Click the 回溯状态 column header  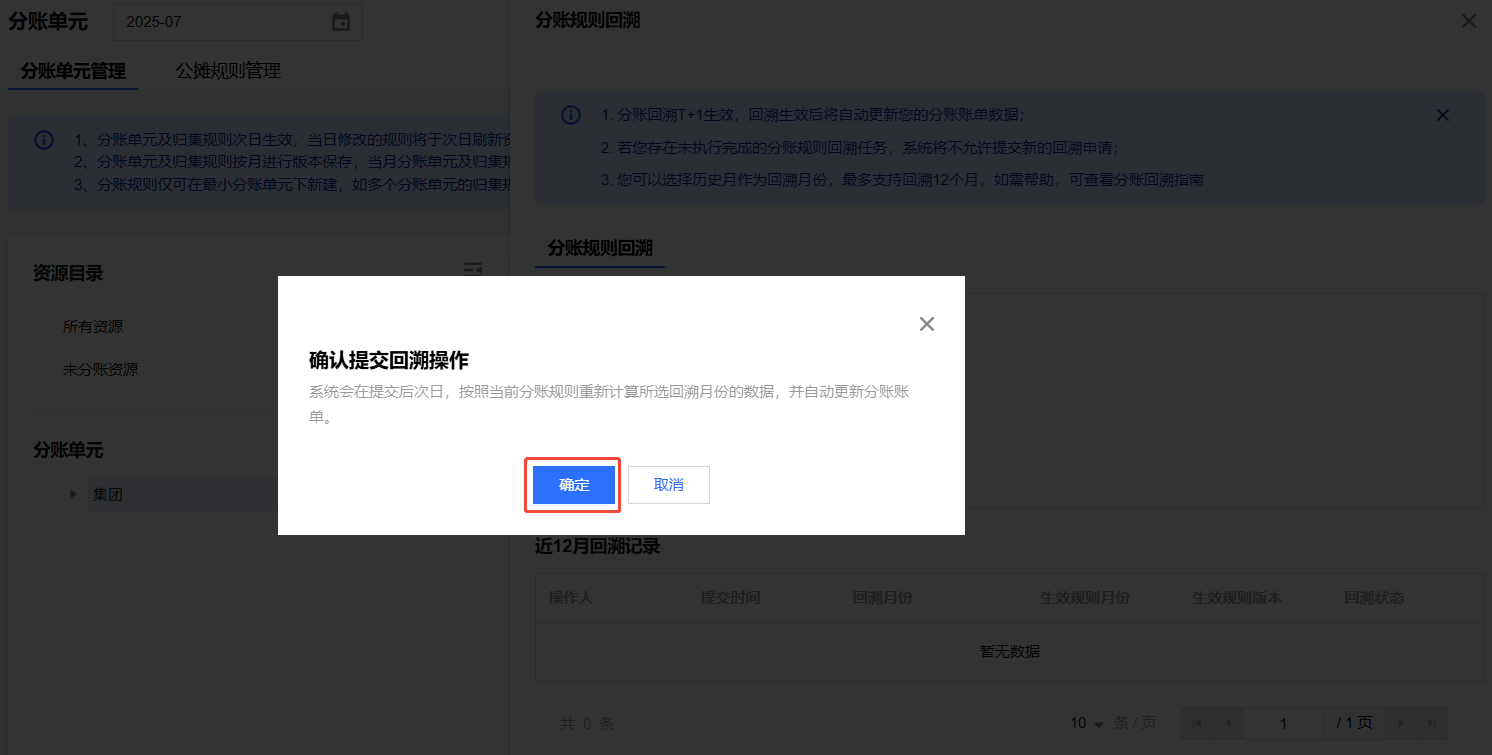pyautogui.click(x=1374, y=598)
